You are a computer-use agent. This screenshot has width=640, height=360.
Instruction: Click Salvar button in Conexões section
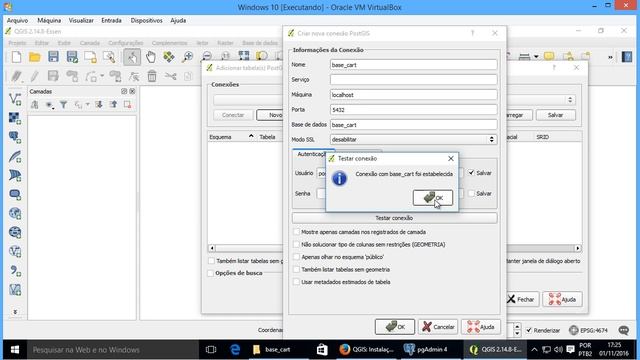coord(556,115)
